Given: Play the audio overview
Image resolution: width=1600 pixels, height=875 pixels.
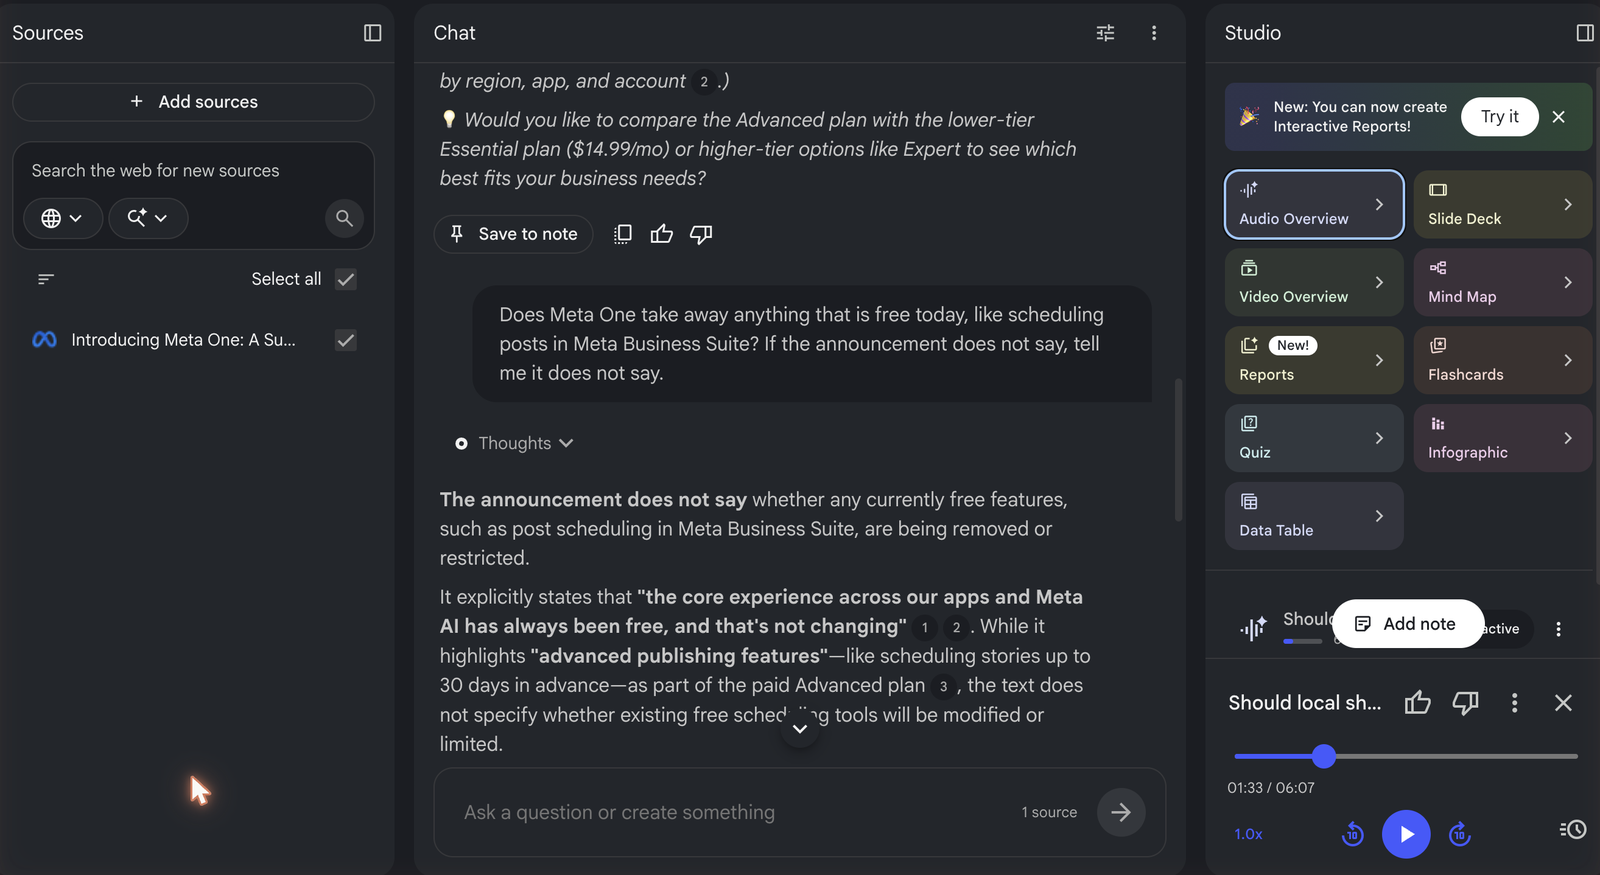Looking at the screenshot, I should coord(1406,834).
